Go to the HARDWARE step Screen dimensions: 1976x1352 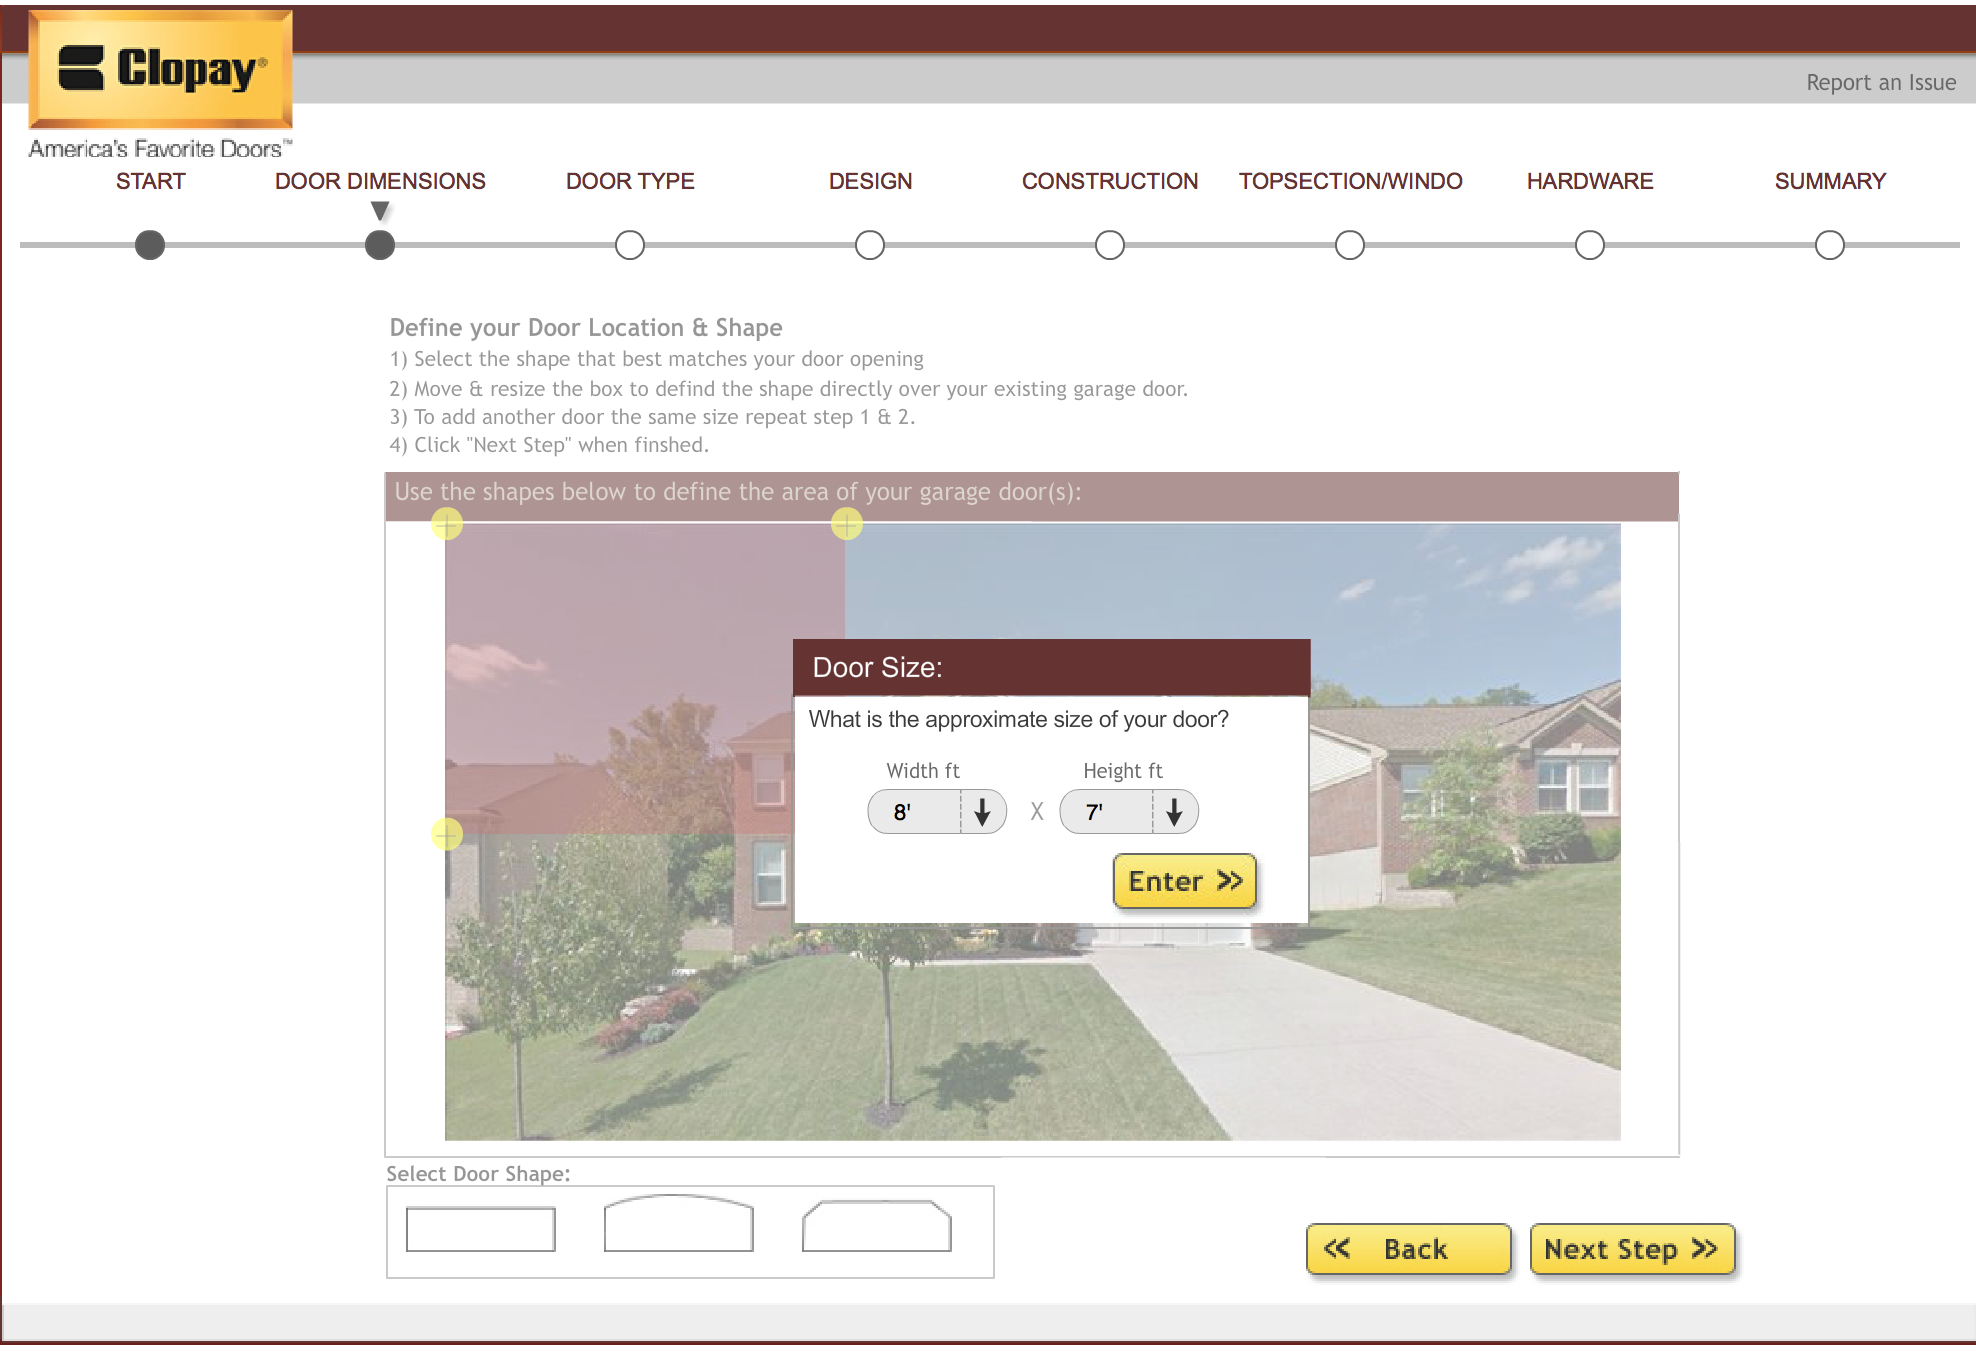point(1590,181)
